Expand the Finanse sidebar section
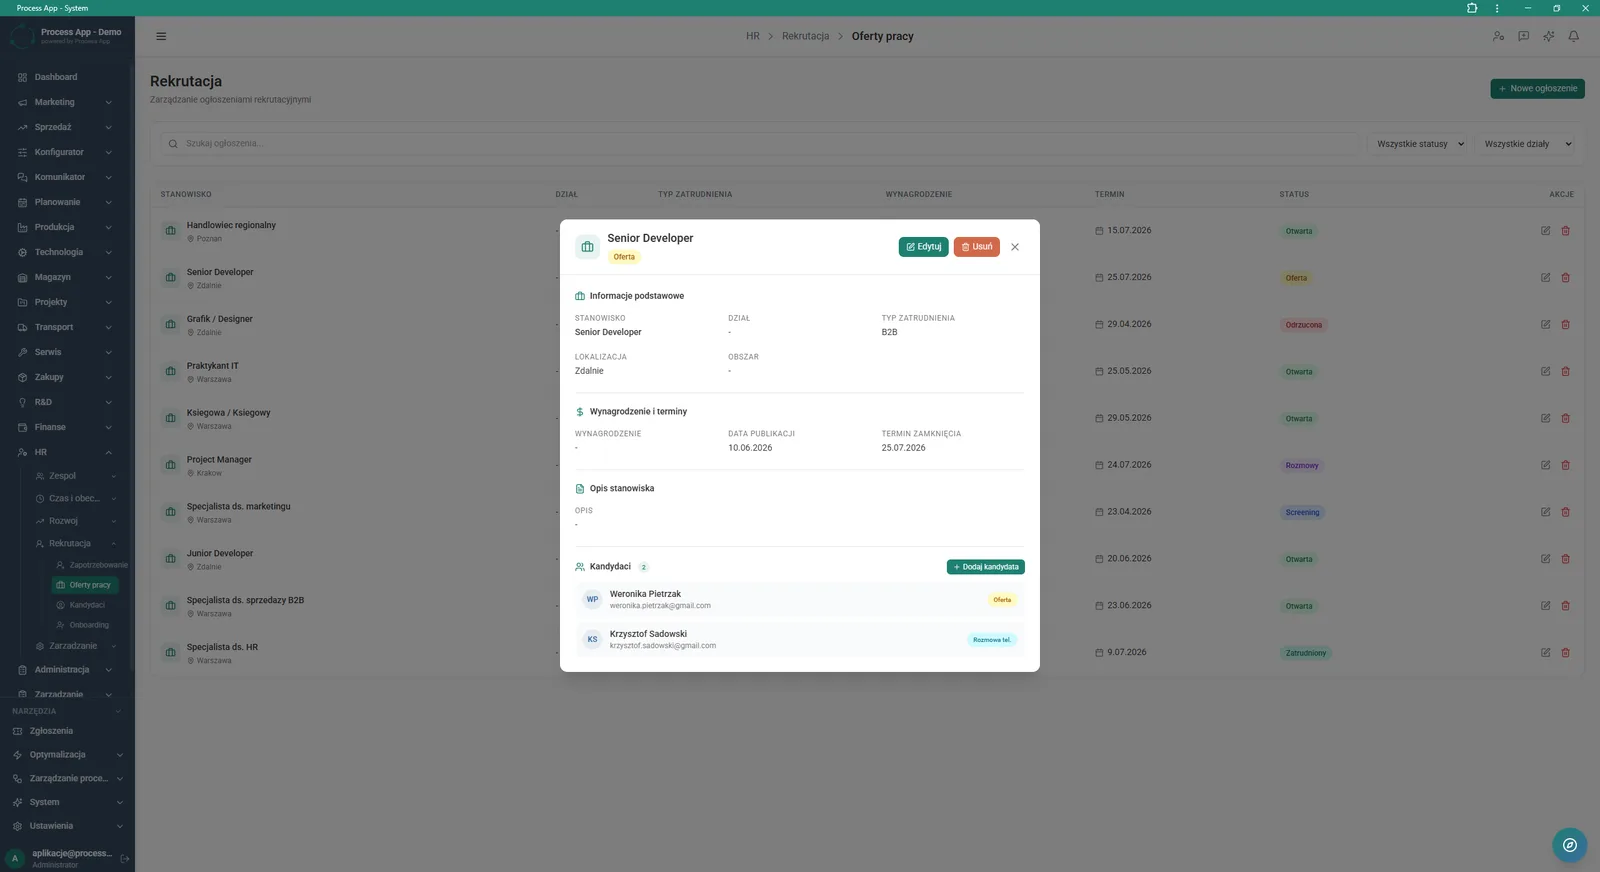This screenshot has width=1600, height=872. coord(67,427)
